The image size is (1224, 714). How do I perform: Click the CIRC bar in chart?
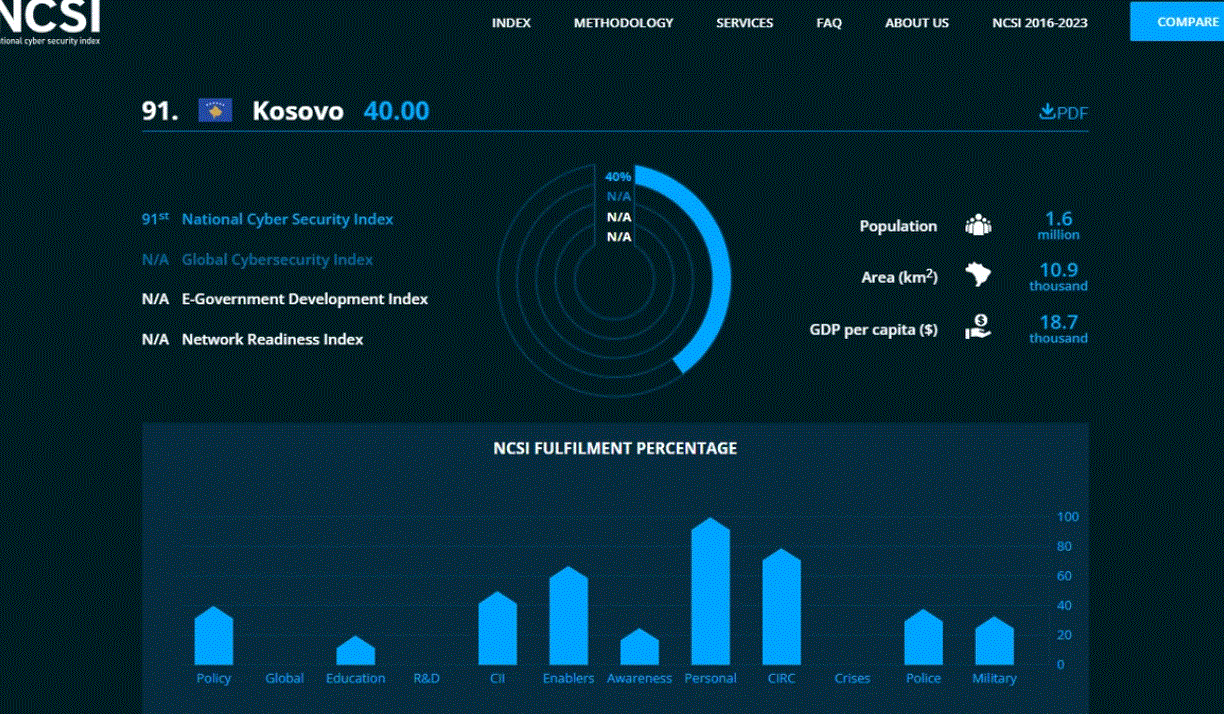click(x=781, y=610)
